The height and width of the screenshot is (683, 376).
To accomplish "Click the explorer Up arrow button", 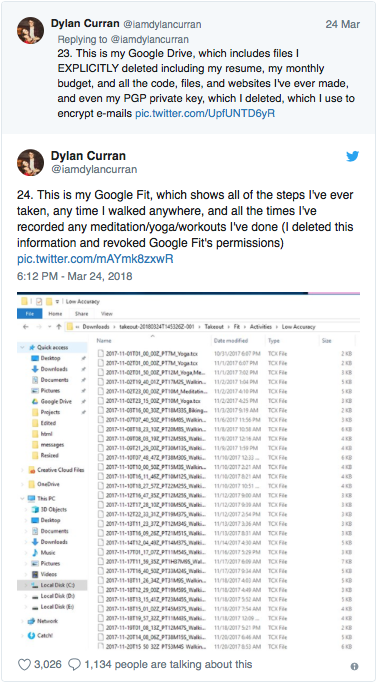I will (59, 327).
